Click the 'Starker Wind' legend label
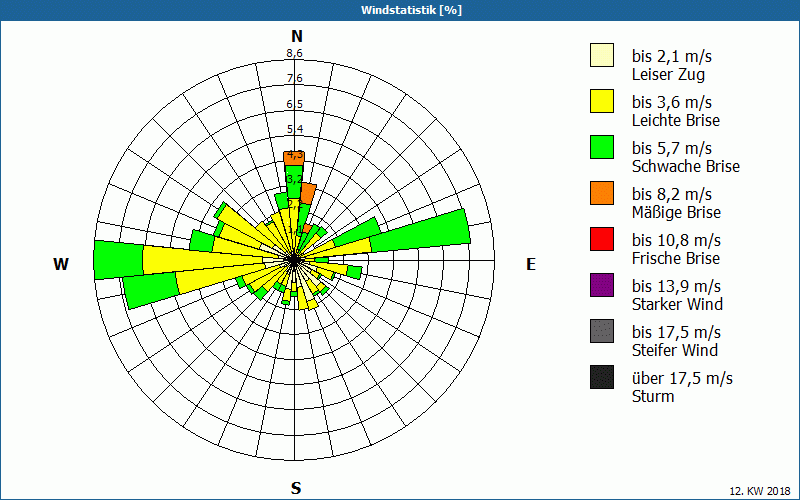 click(677, 304)
